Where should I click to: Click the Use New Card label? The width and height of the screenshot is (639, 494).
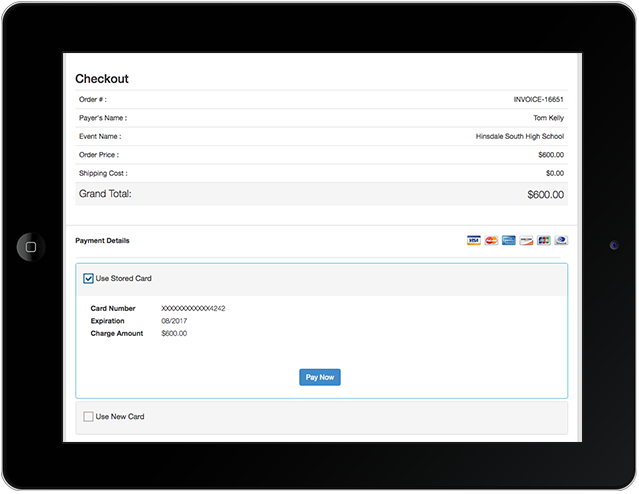[x=120, y=417]
